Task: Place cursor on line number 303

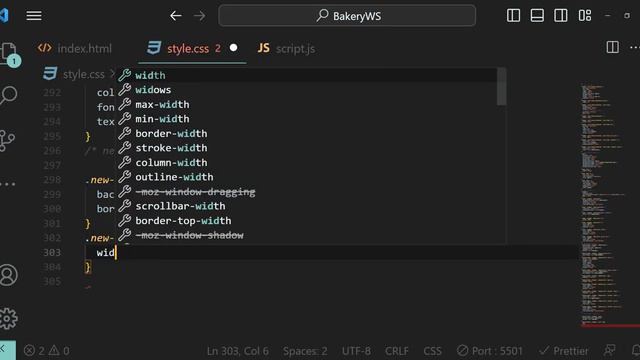Action: (52, 253)
